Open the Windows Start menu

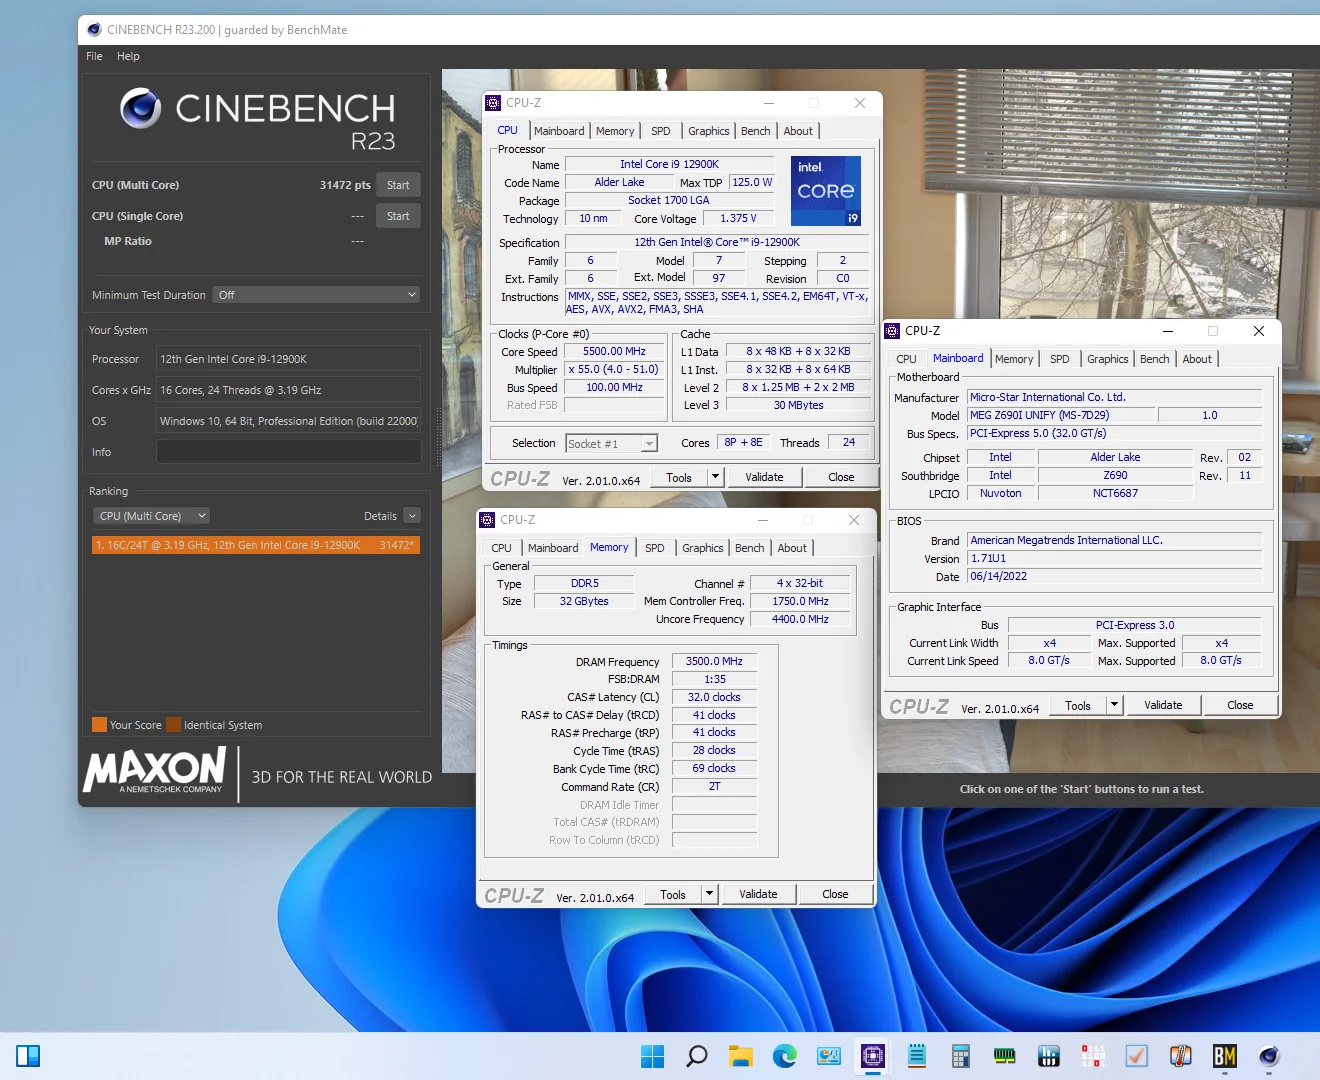click(652, 1056)
